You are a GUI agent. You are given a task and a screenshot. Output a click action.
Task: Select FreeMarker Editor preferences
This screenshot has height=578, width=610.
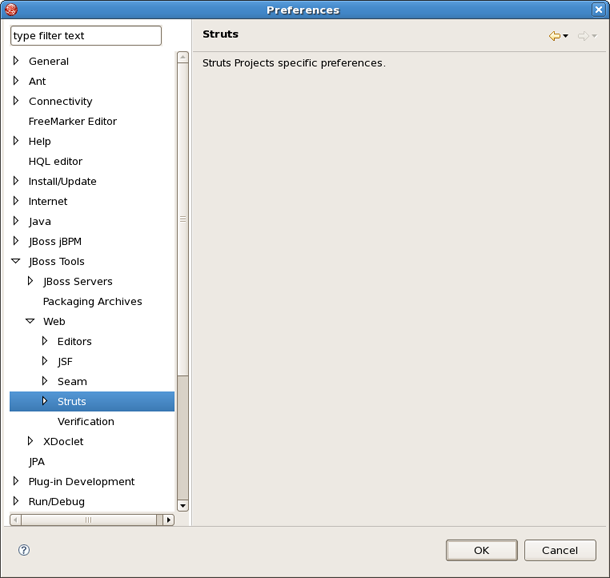point(72,121)
